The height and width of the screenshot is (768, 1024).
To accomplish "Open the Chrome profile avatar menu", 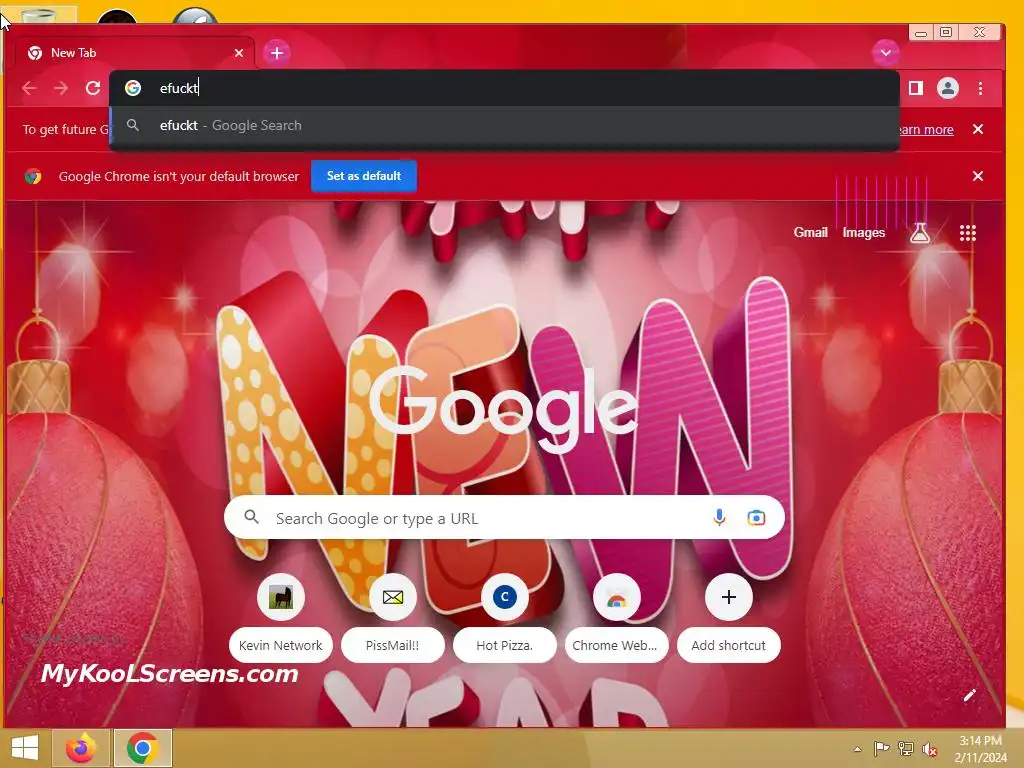I will coord(948,88).
